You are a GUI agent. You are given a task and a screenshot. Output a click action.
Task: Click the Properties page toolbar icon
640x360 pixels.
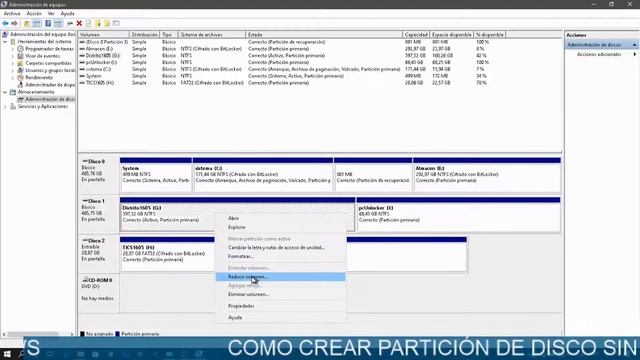click(88, 24)
